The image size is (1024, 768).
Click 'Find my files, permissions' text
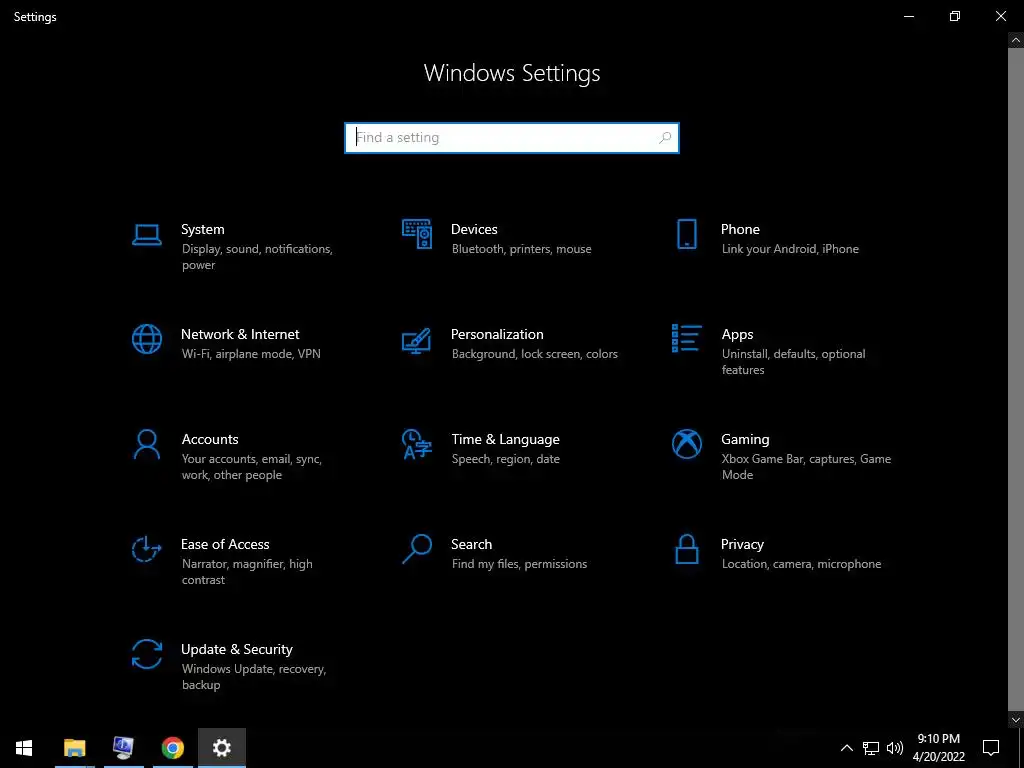519,564
